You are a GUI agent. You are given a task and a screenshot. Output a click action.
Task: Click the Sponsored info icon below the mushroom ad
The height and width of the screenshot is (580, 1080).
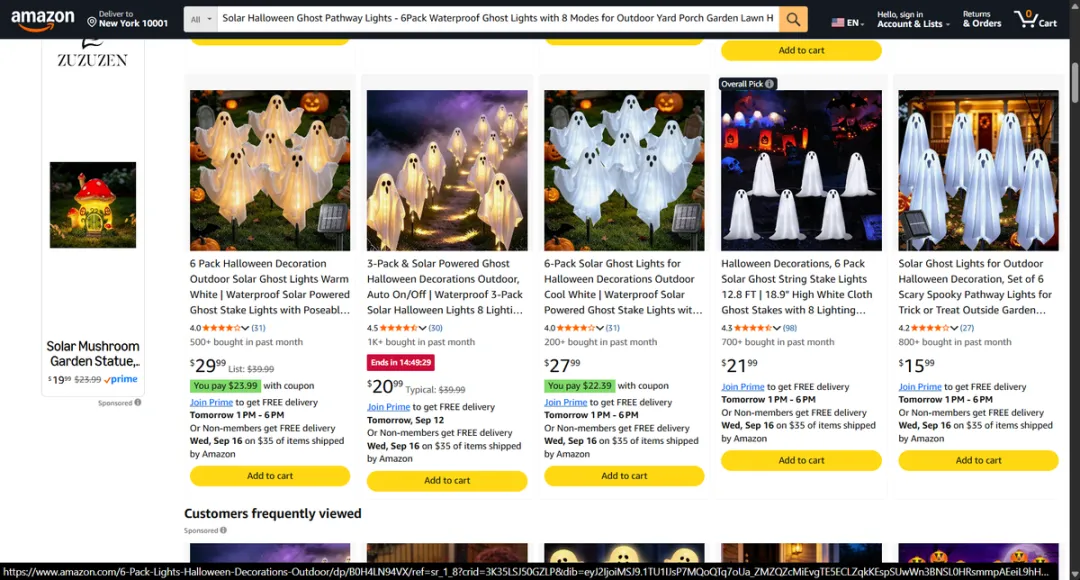click(138, 402)
